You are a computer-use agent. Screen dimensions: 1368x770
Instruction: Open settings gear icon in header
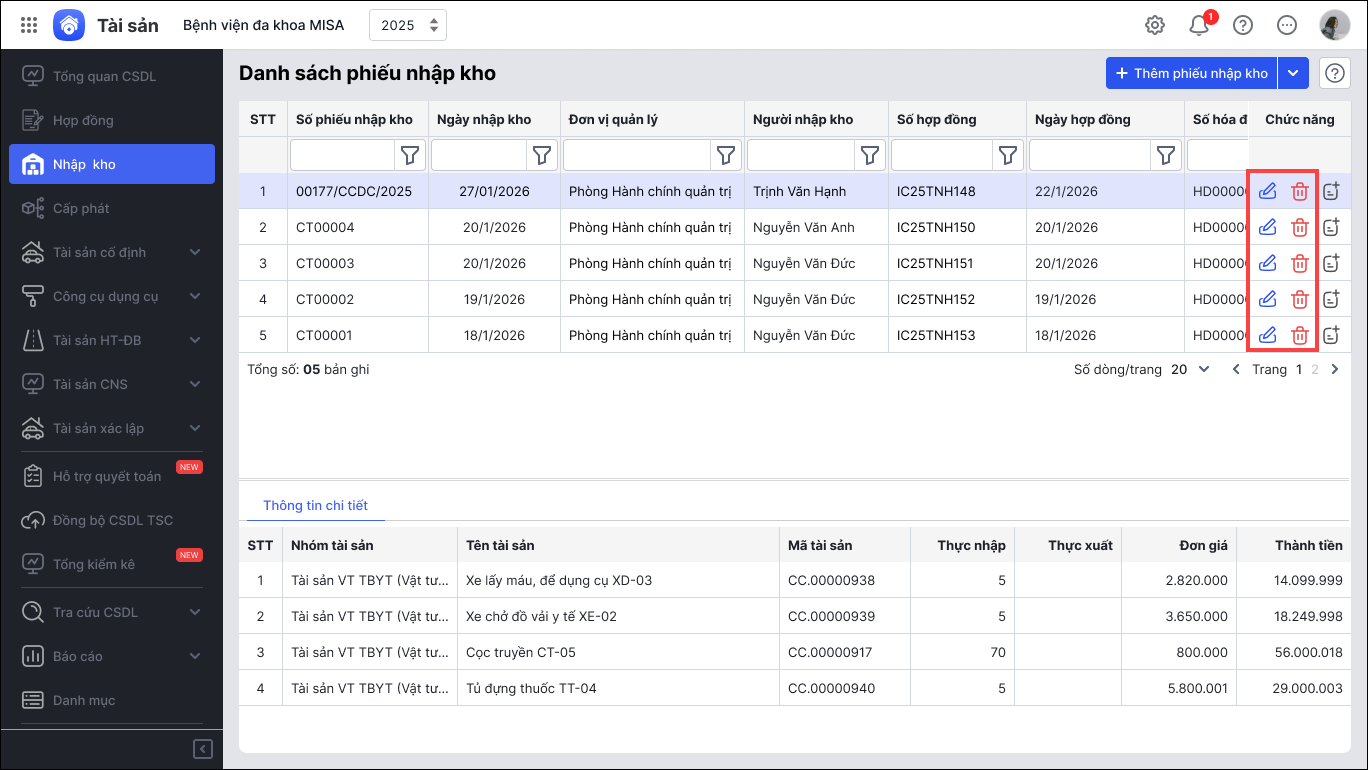point(1155,25)
